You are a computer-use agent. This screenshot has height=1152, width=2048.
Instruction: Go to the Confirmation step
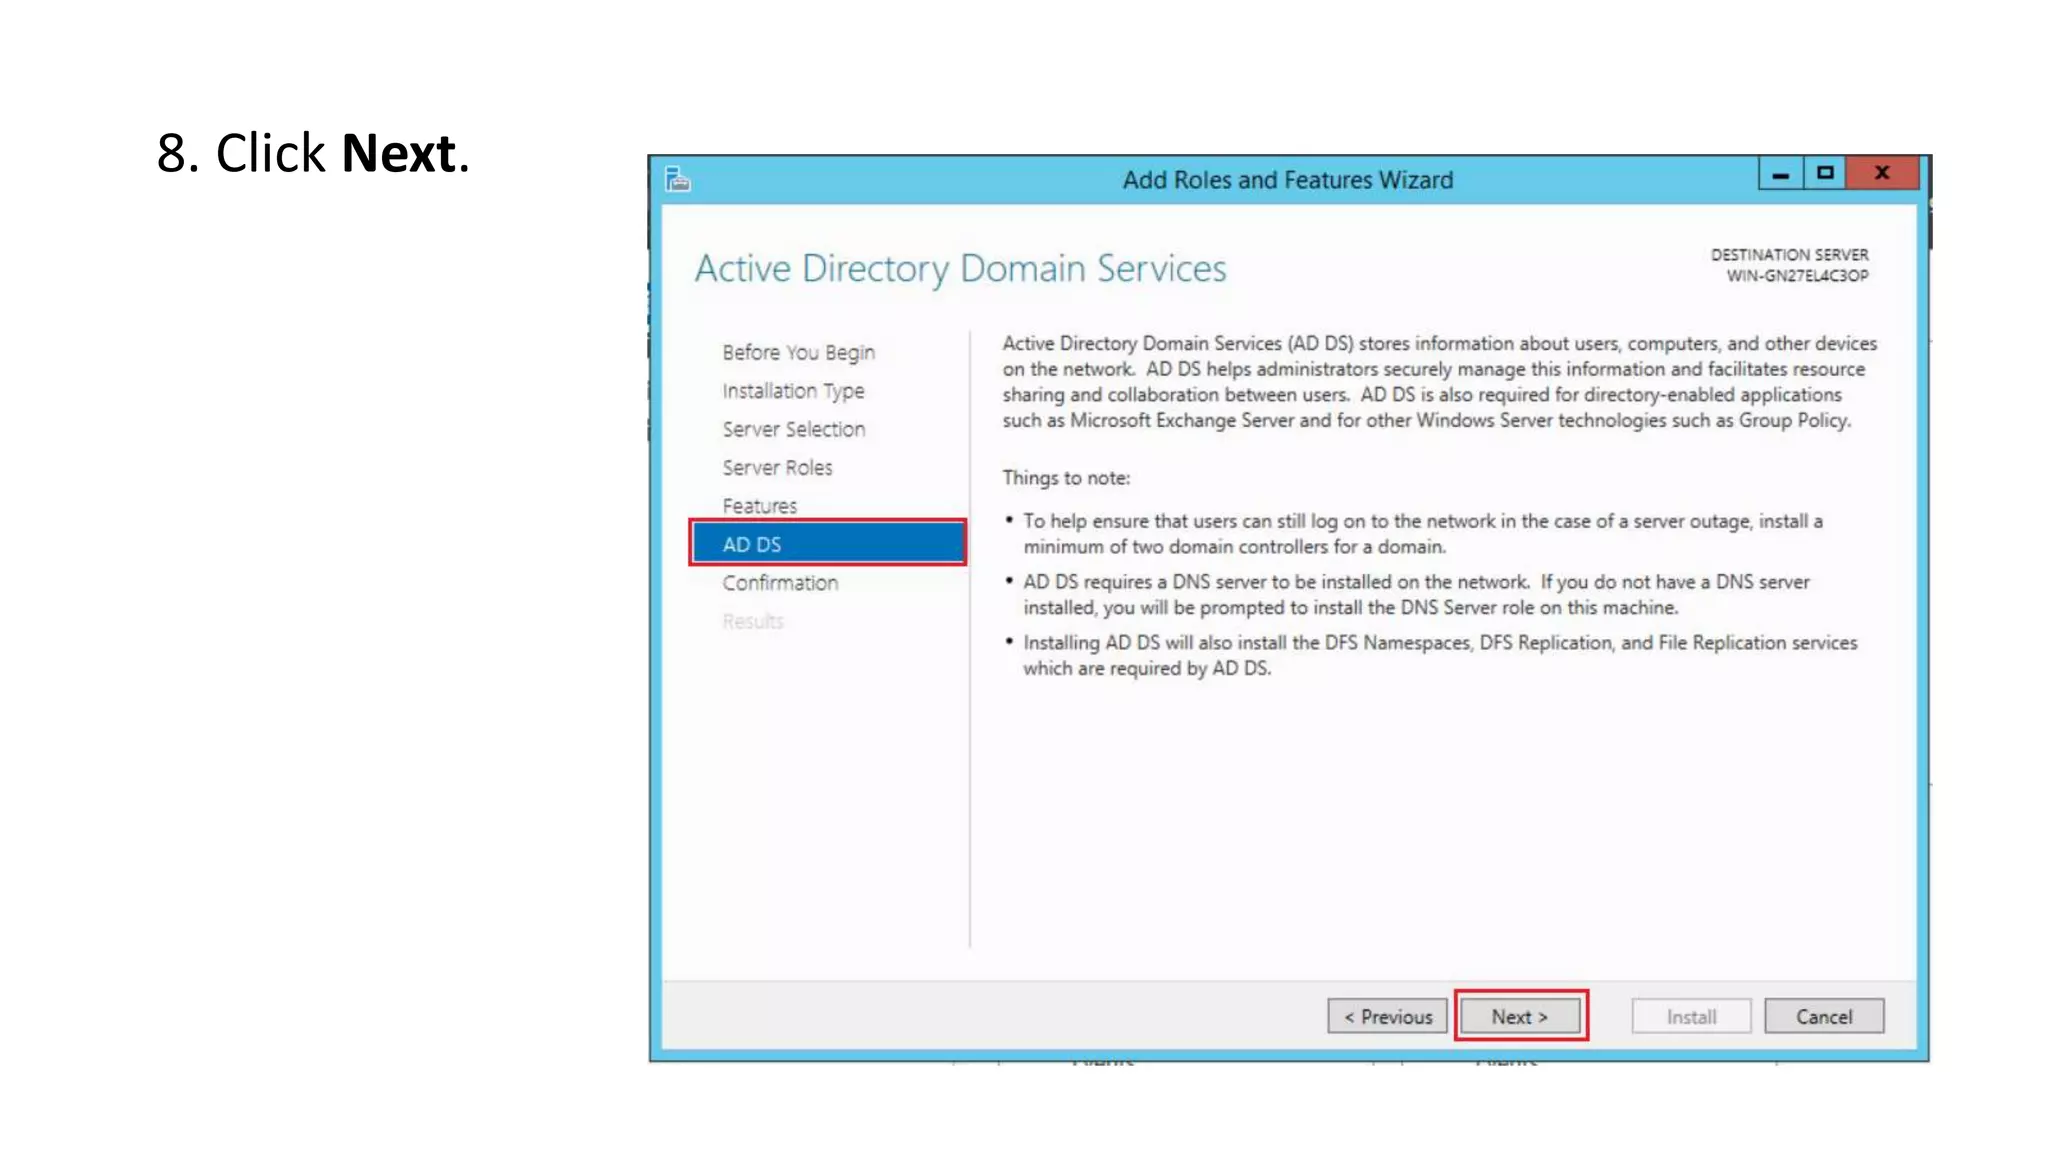pos(780,583)
